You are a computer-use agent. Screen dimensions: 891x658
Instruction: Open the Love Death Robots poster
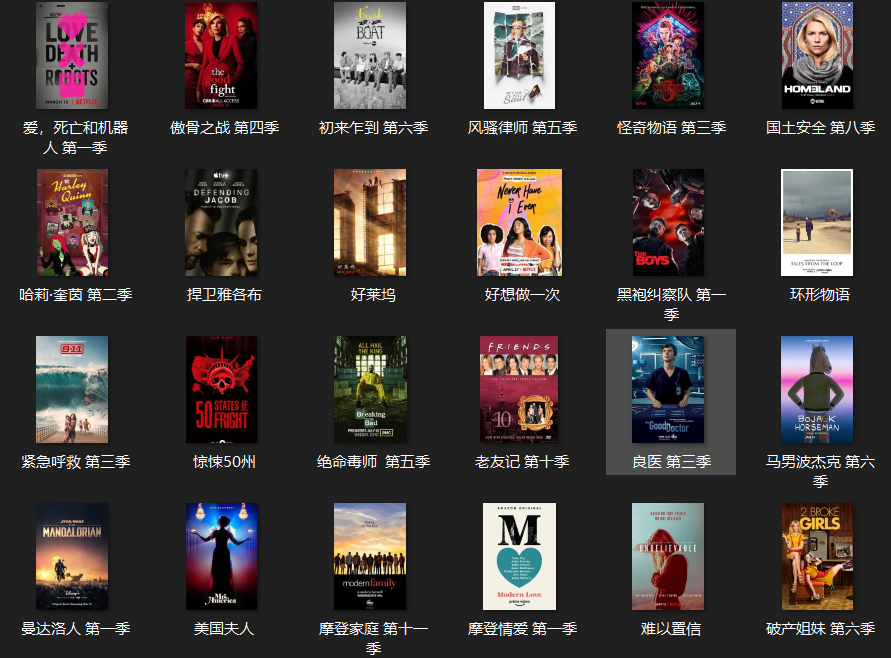[x=72, y=55]
